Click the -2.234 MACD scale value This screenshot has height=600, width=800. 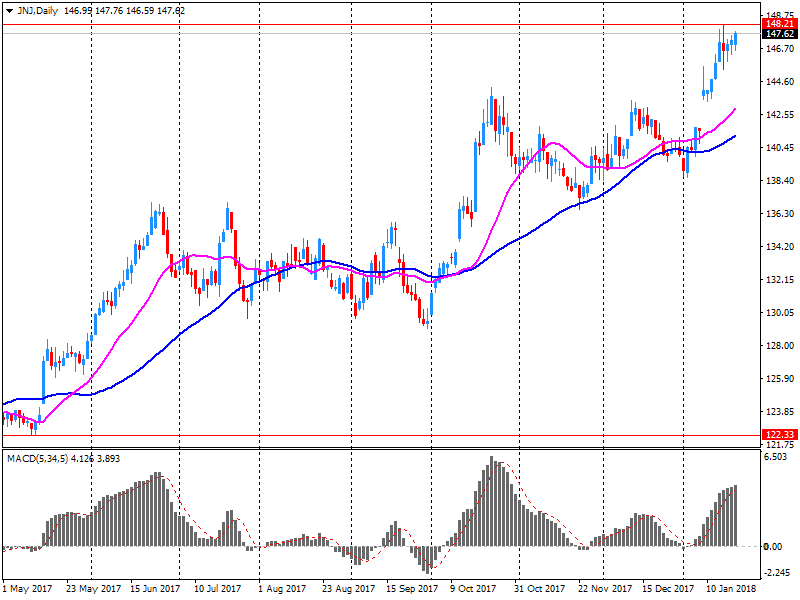click(776, 573)
